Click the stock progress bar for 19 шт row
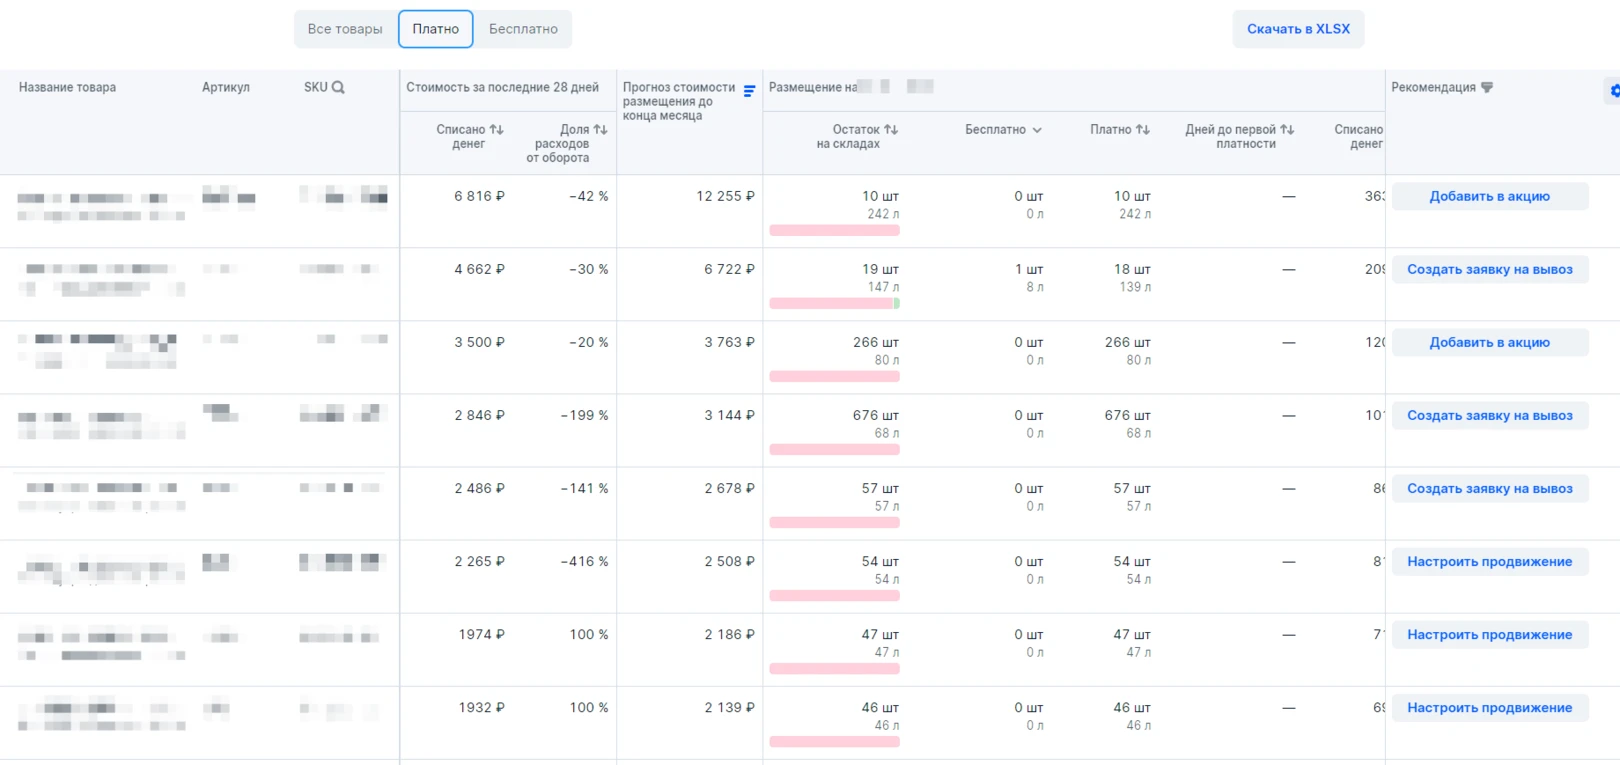 (834, 304)
